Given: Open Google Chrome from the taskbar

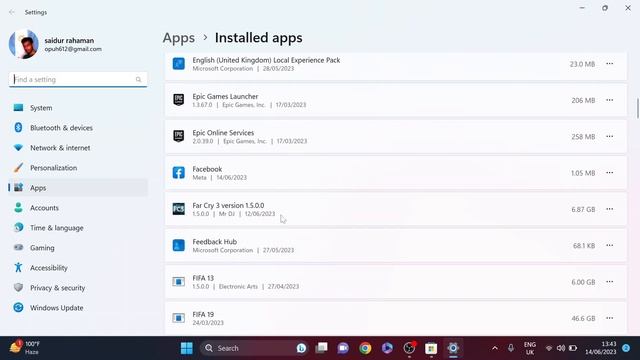Looking at the screenshot, I should click(365, 348).
